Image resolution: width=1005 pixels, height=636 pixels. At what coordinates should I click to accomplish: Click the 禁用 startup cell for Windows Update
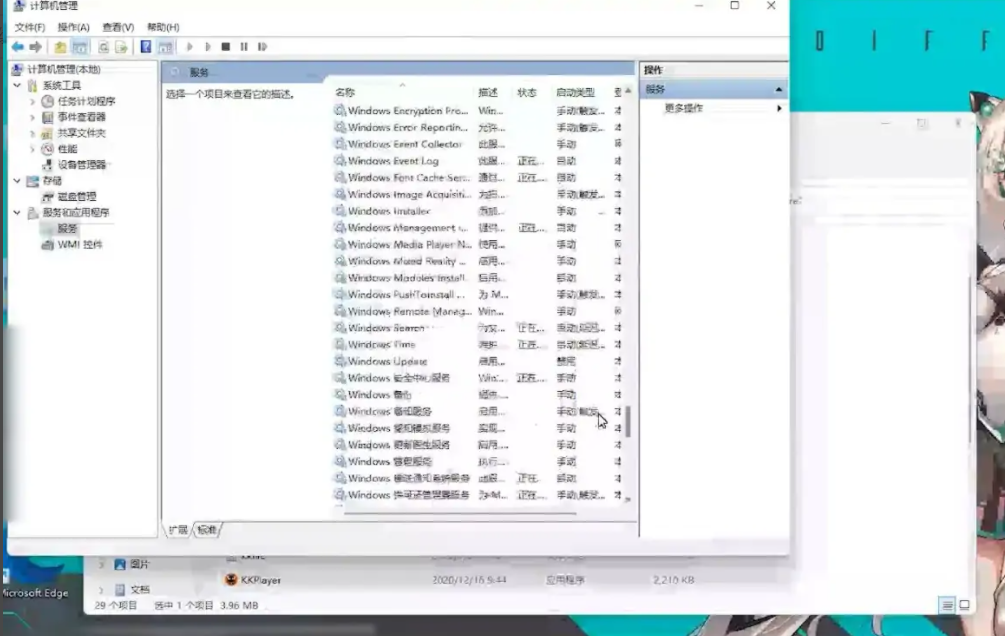pyautogui.click(x=567, y=361)
